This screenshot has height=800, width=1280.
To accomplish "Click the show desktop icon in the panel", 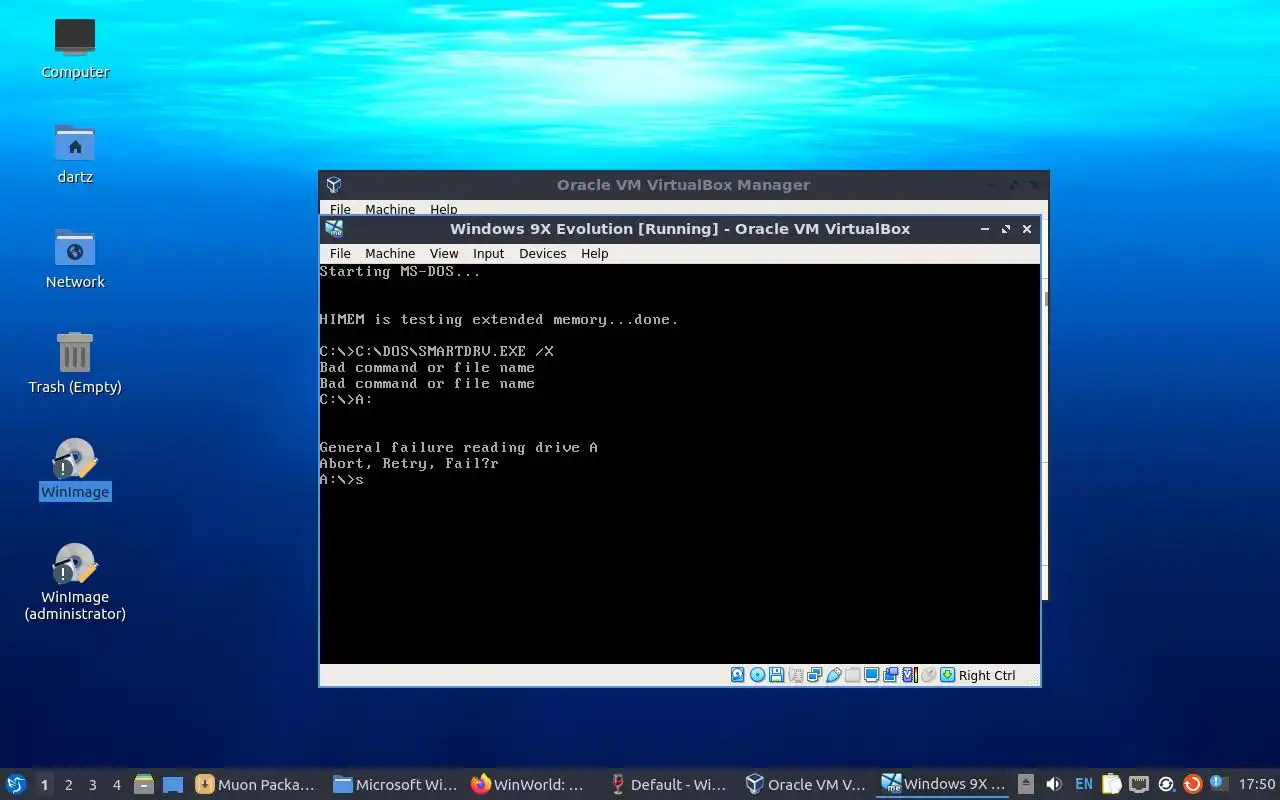I will pos(173,785).
